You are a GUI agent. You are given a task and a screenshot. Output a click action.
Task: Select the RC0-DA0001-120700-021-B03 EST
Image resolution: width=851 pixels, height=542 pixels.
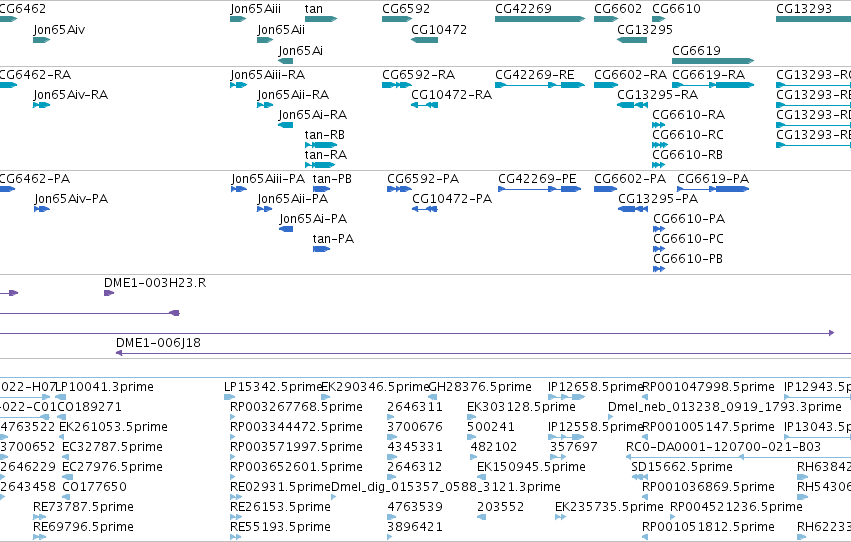coord(739,457)
